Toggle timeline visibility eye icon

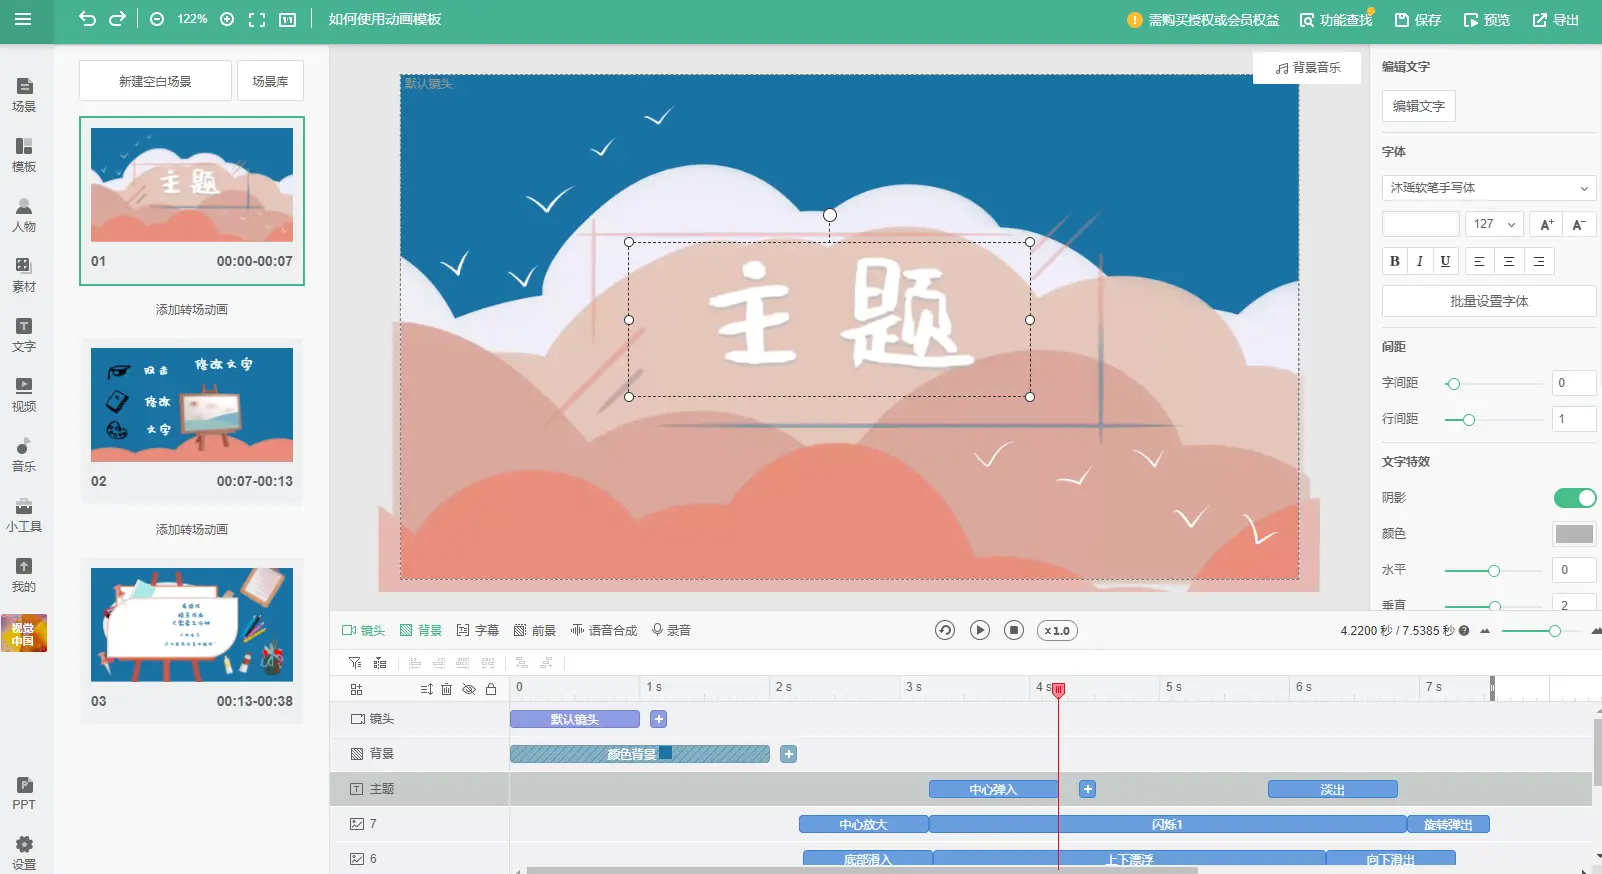(468, 689)
